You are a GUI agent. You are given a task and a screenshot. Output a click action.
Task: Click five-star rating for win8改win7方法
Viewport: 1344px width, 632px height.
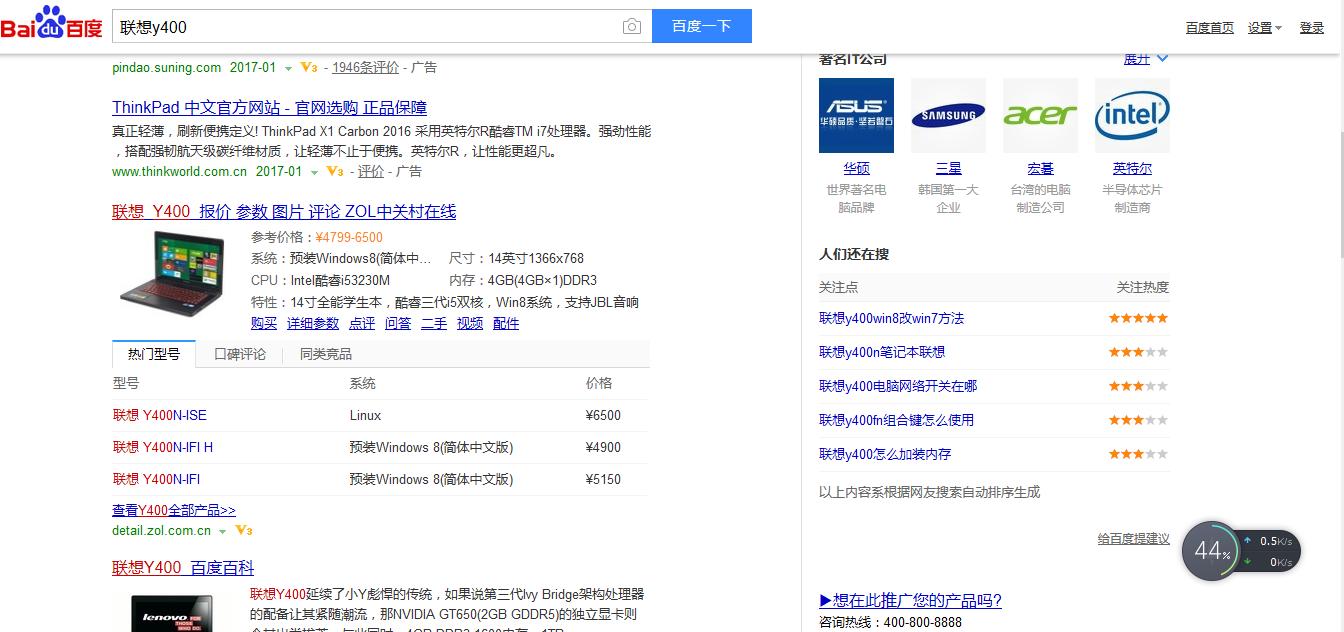pos(1138,318)
